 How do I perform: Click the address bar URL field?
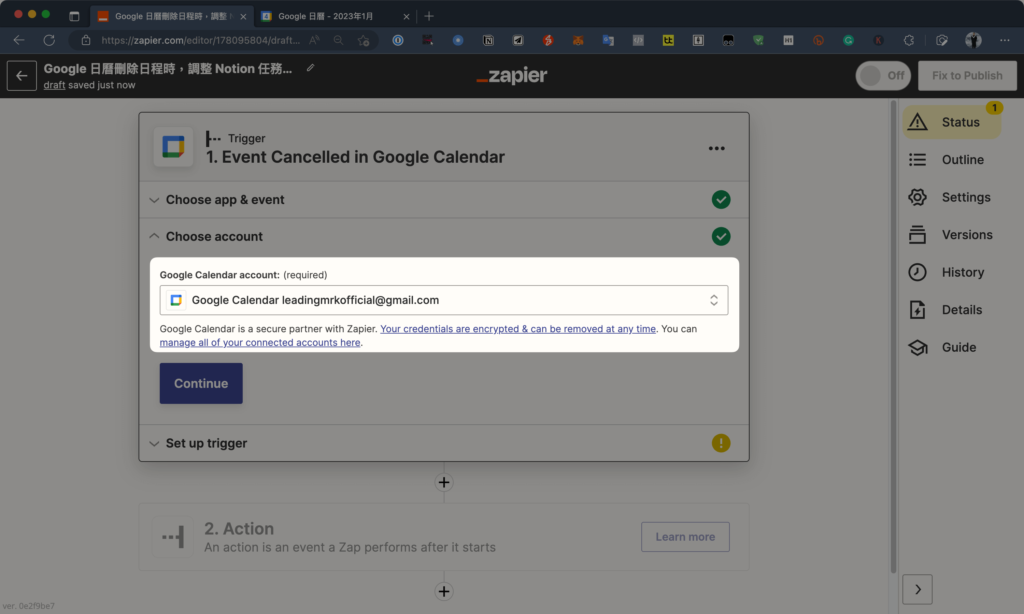coord(200,40)
